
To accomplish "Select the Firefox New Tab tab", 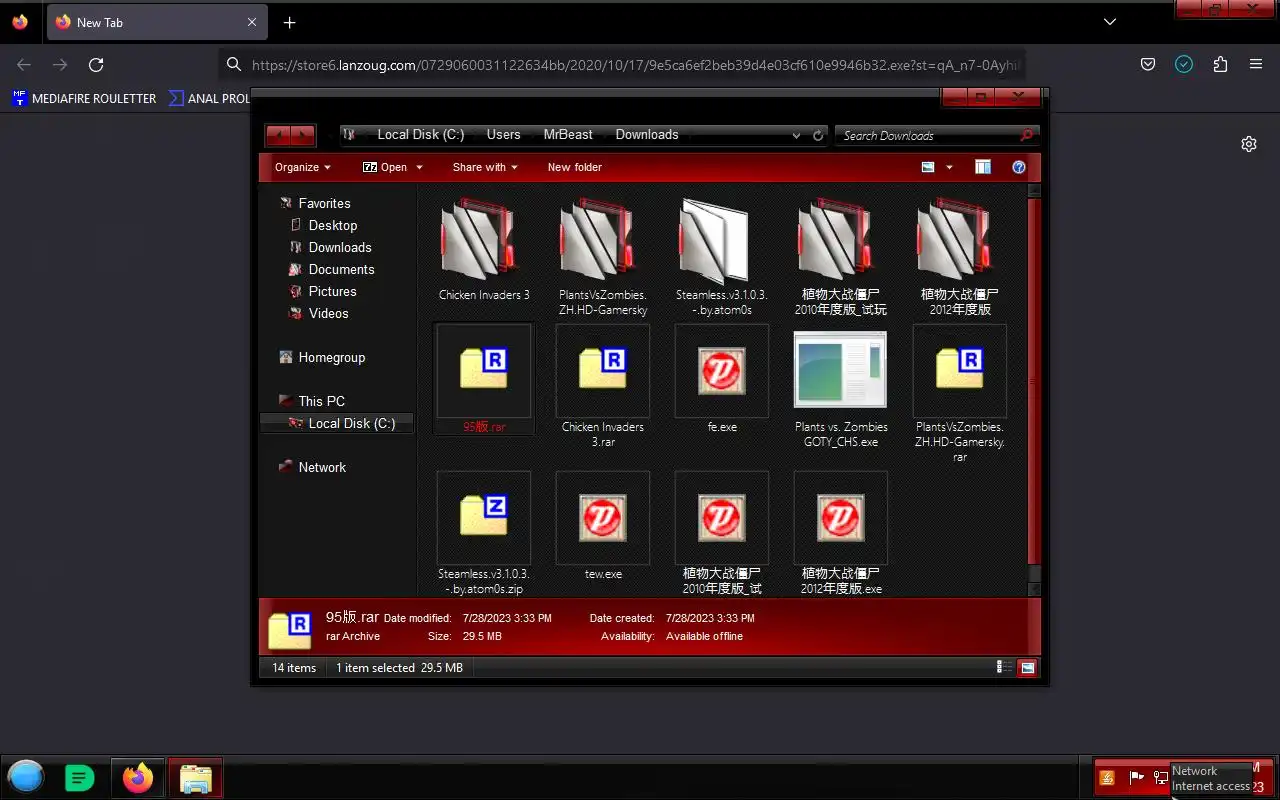I will [156, 22].
